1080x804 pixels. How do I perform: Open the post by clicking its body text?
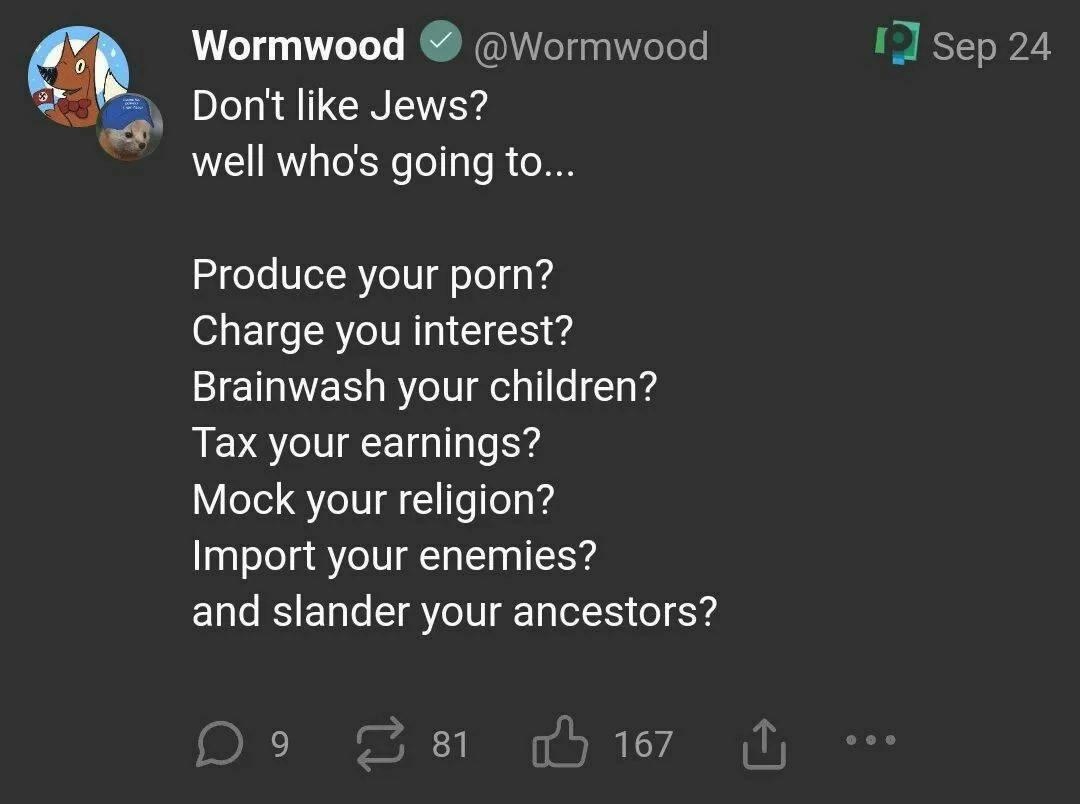click(x=455, y=358)
